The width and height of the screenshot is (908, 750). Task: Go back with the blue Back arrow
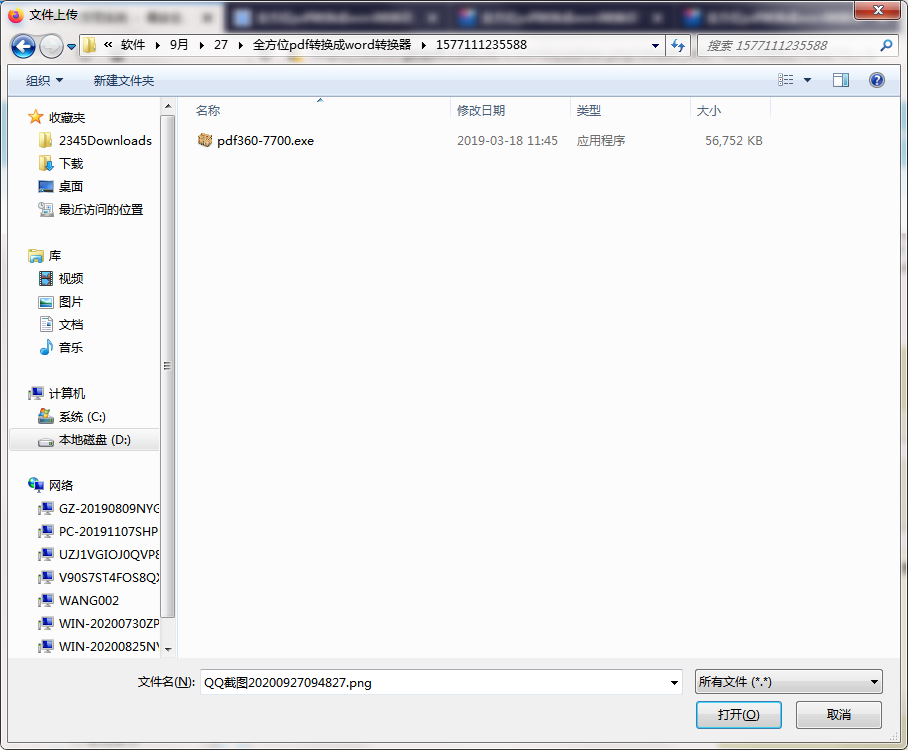[23, 46]
